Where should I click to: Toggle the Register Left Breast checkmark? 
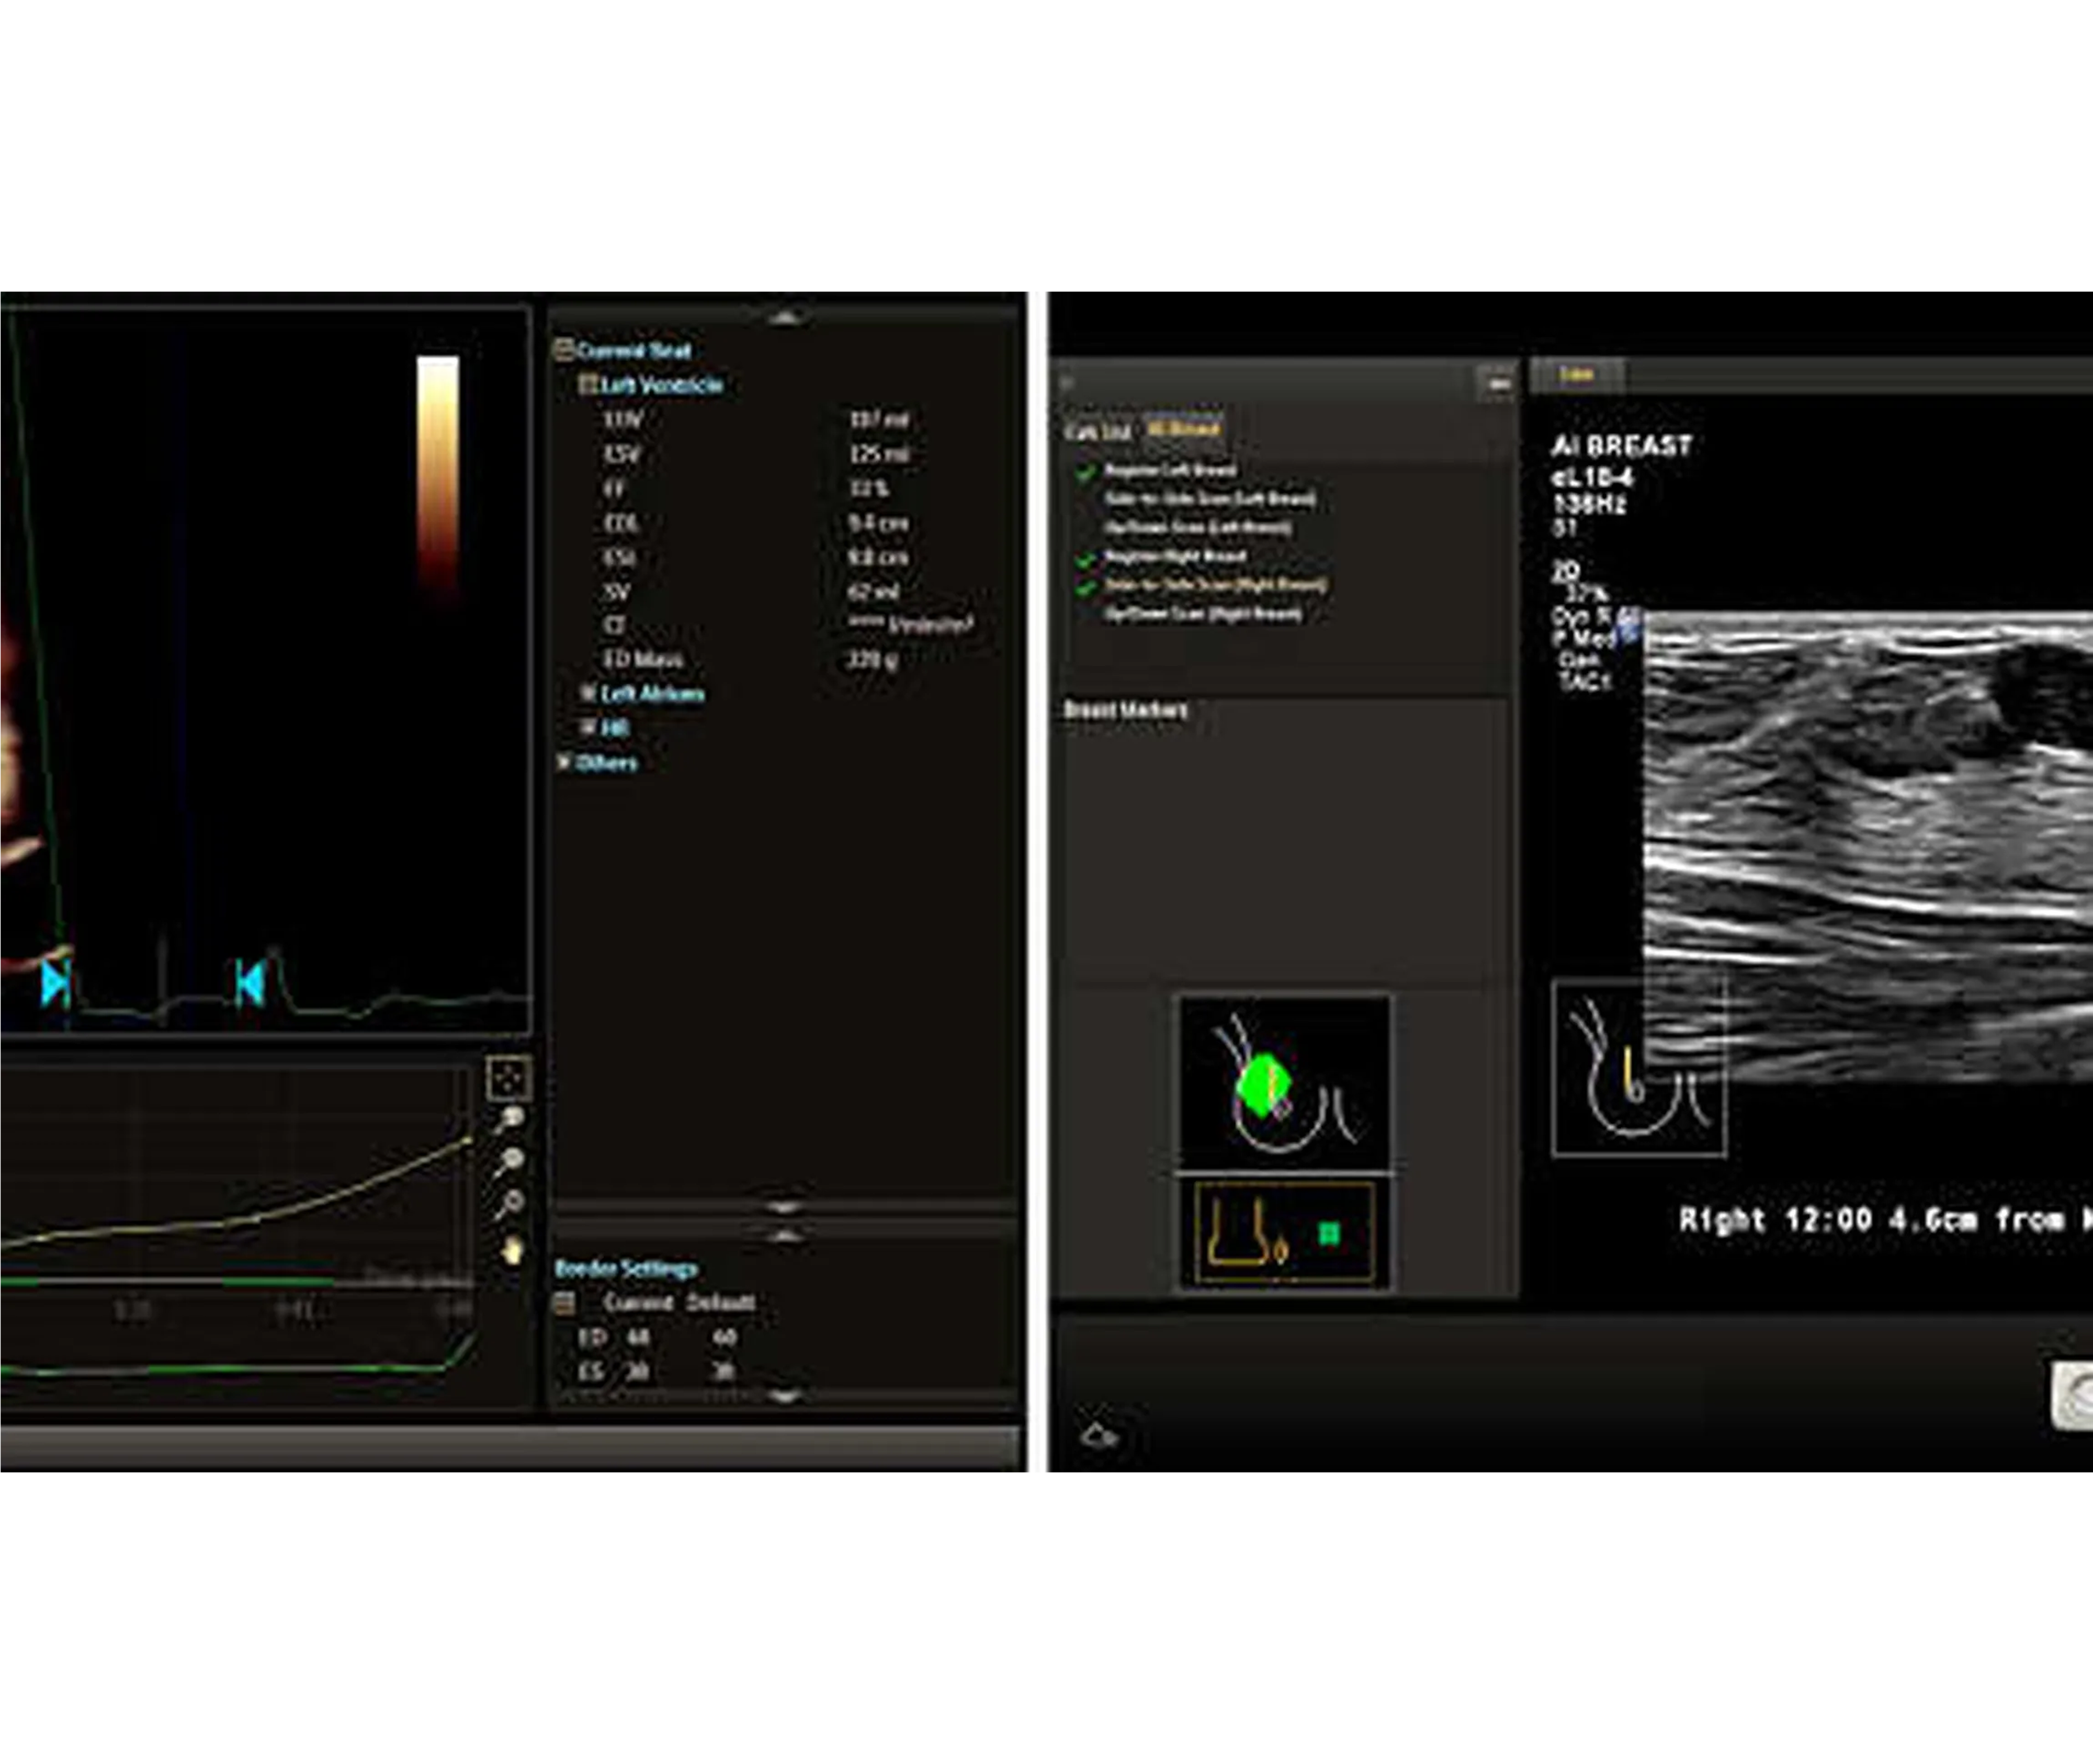1085,472
